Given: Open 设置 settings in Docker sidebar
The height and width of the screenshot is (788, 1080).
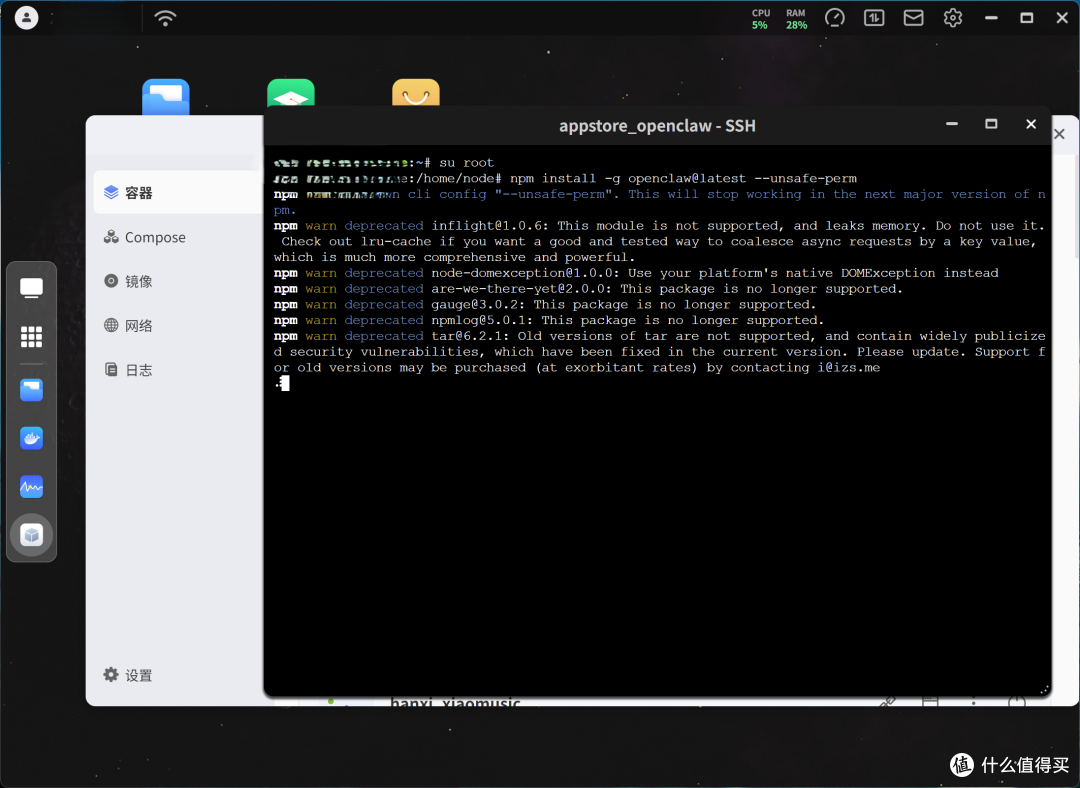Looking at the screenshot, I should coord(128,675).
